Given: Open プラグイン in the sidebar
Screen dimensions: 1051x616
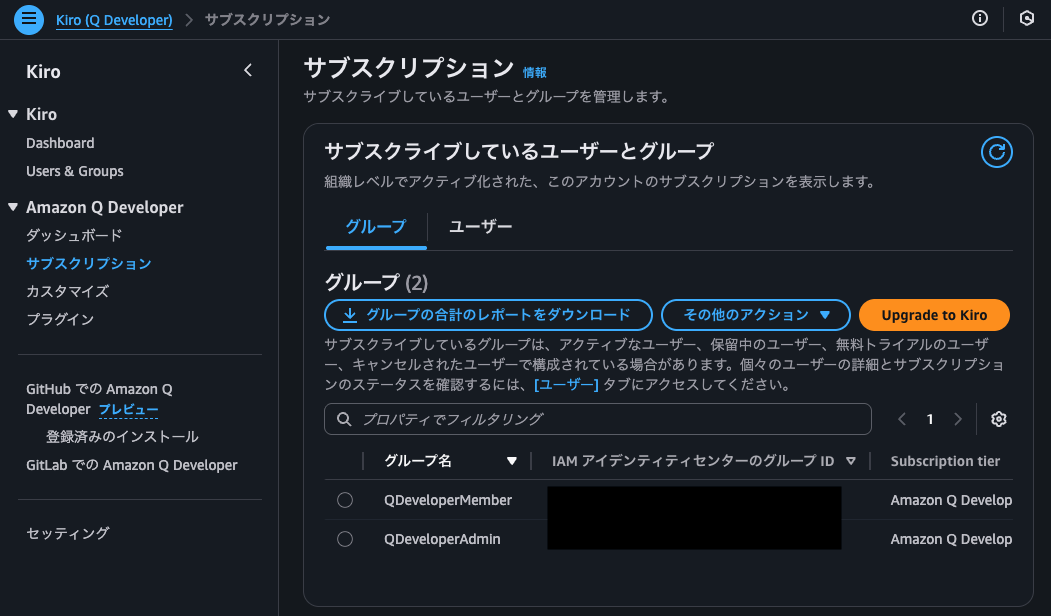Looking at the screenshot, I should coord(60,320).
